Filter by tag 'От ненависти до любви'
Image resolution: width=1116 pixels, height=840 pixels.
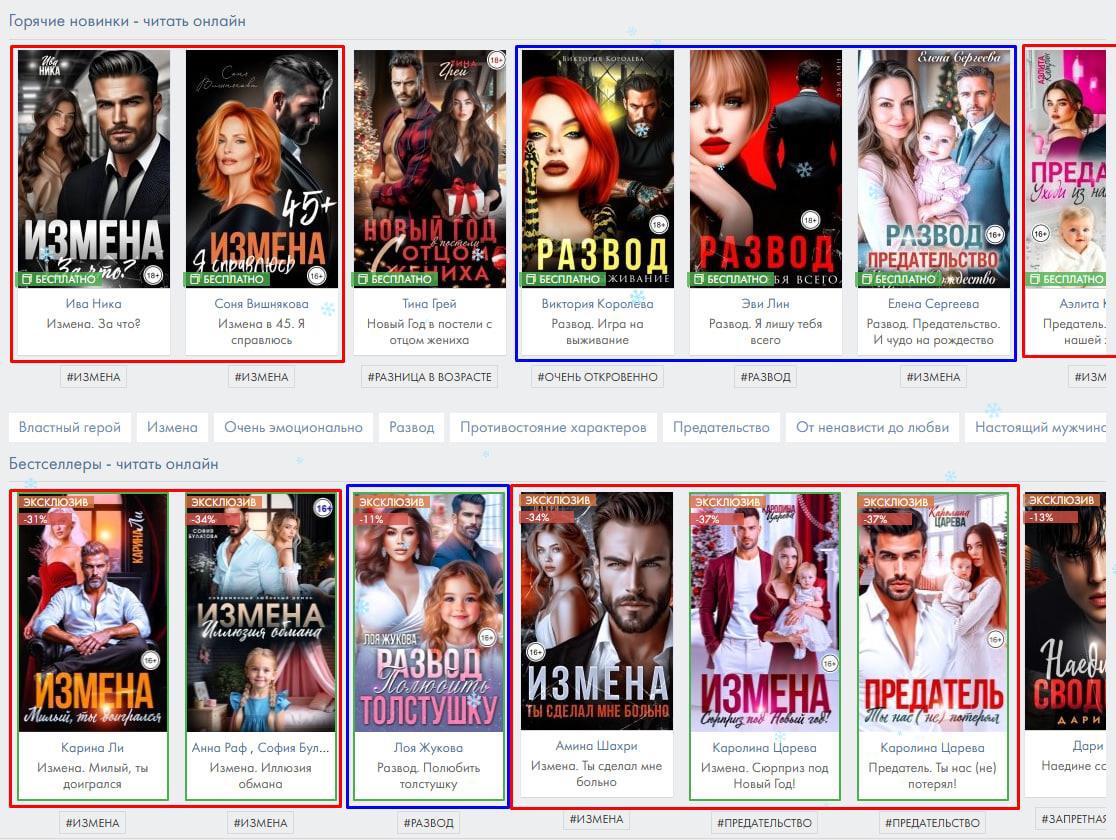click(873, 427)
